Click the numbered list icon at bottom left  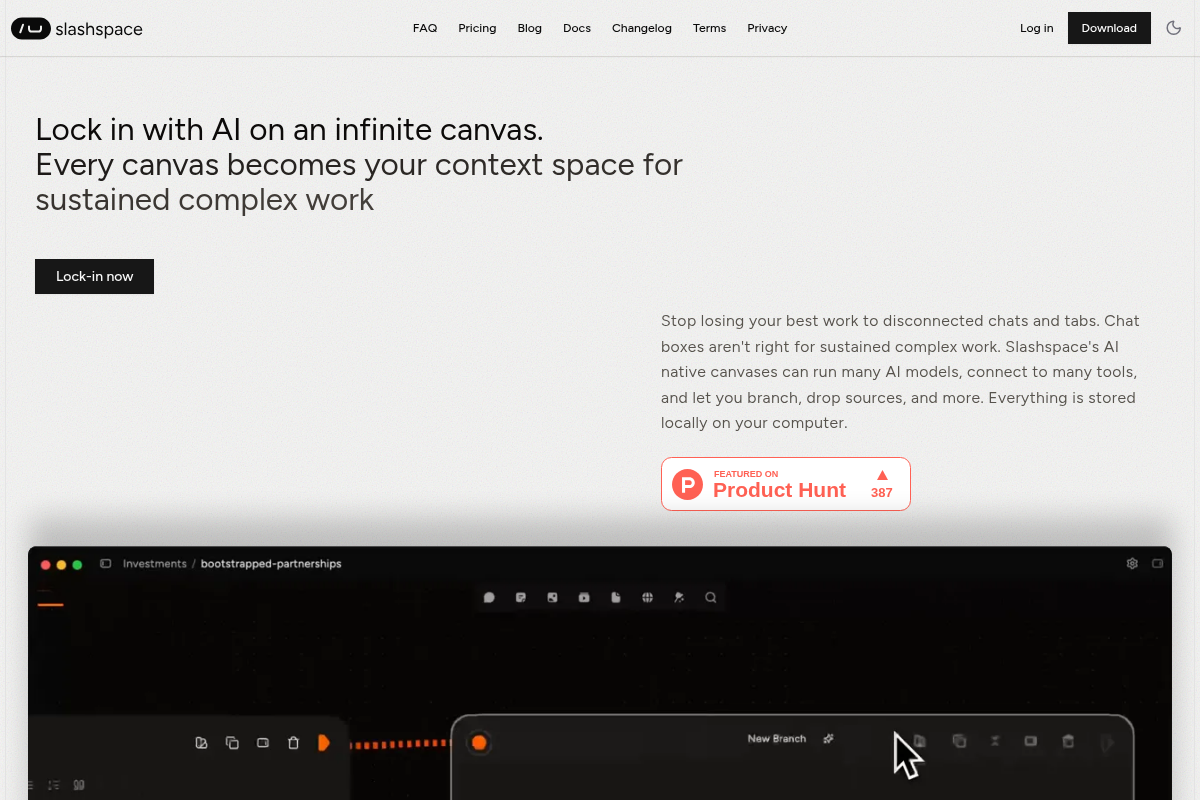[54, 785]
